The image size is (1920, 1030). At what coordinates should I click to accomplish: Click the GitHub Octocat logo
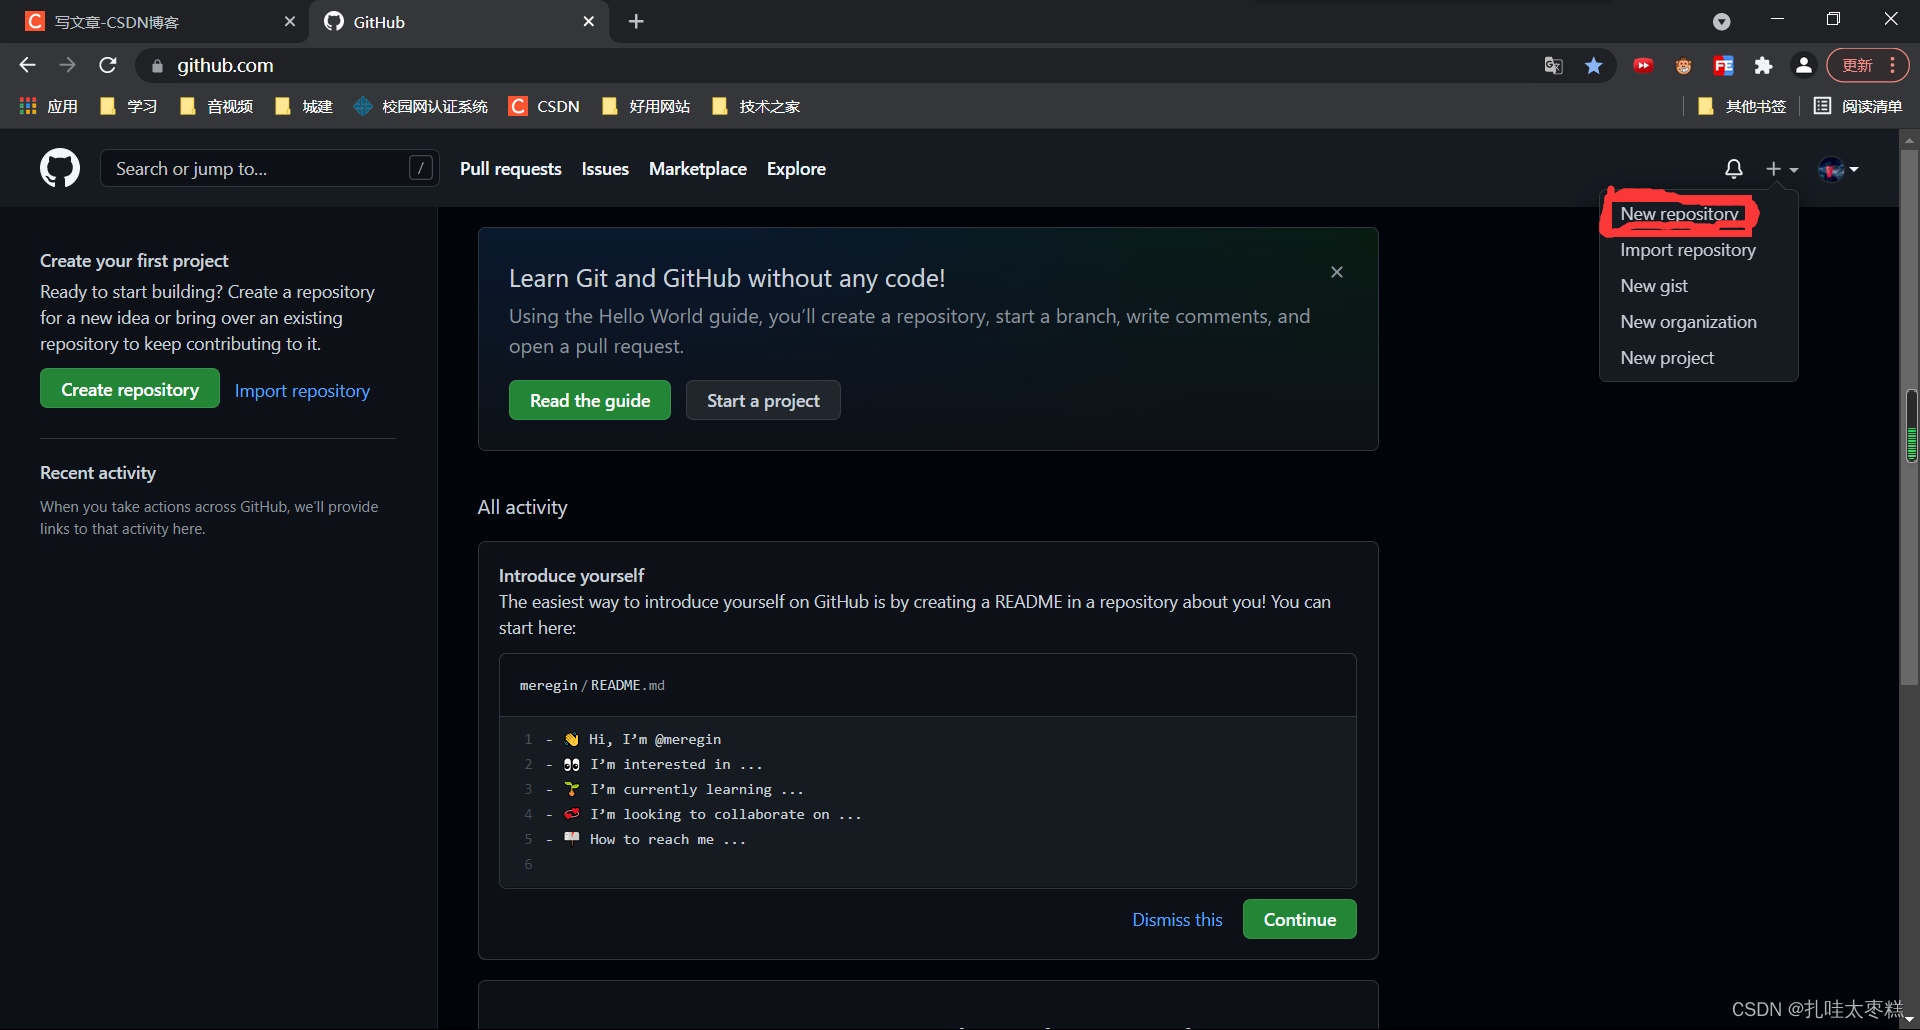tap(60, 168)
